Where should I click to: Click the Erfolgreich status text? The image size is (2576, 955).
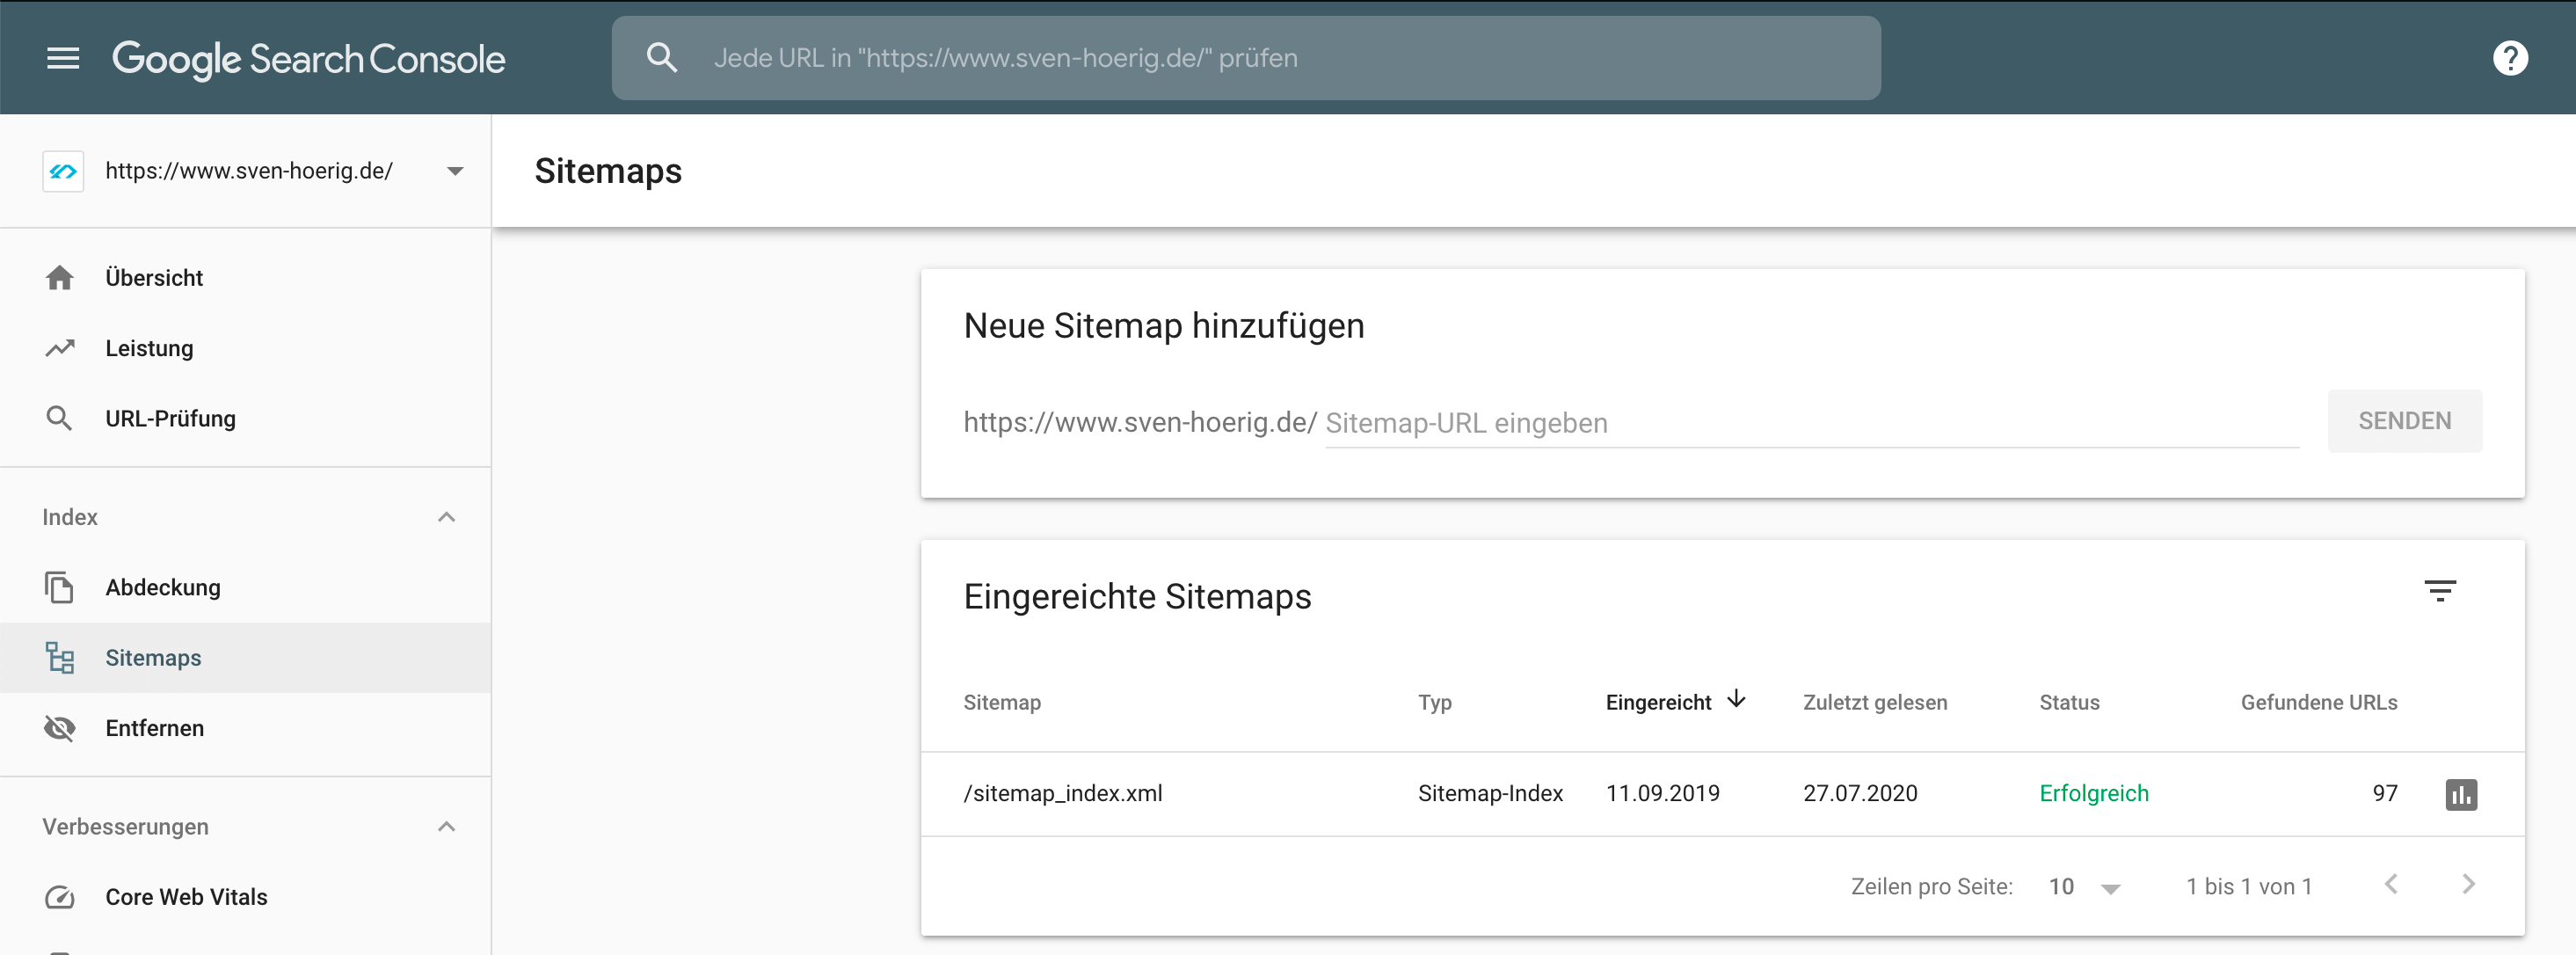pyautogui.click(x=2094, y=793)
